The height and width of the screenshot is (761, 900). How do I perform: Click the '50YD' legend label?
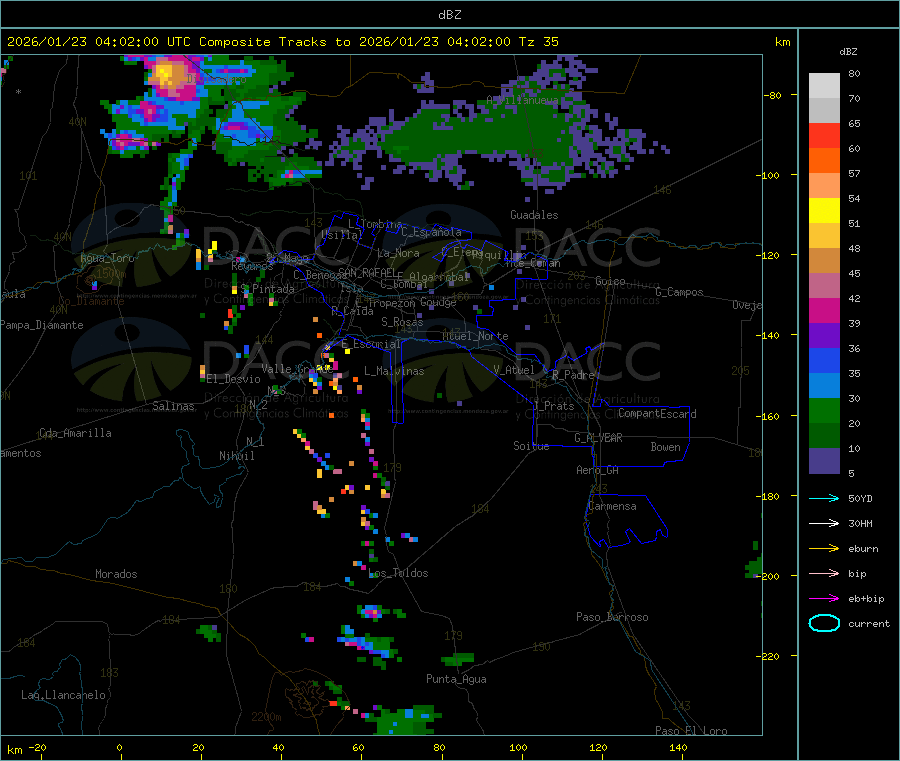coord(860,498)
